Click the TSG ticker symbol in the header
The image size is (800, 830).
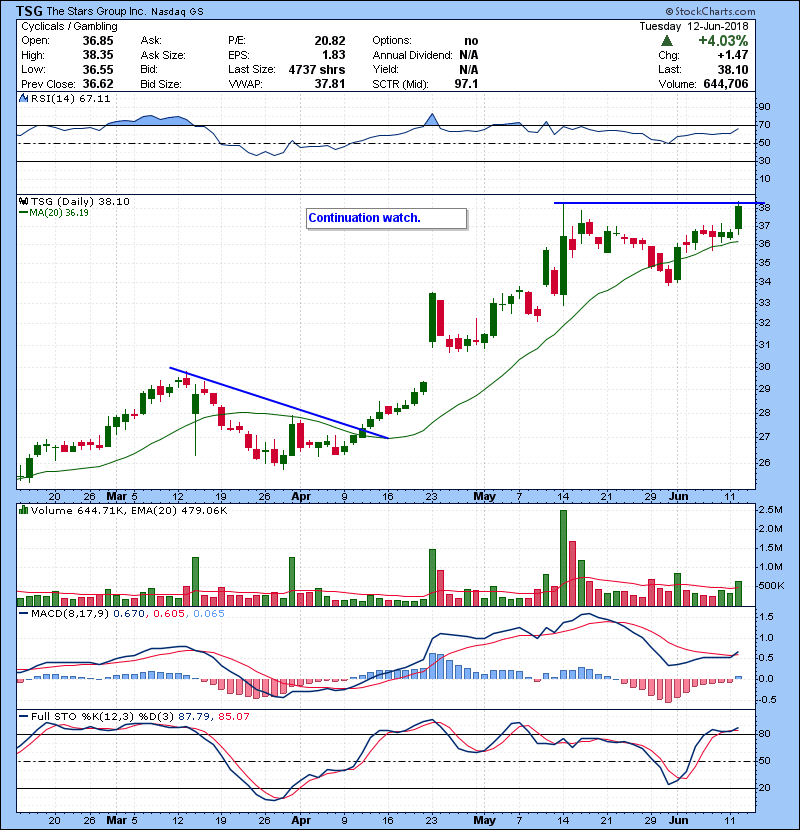(29, 11)
